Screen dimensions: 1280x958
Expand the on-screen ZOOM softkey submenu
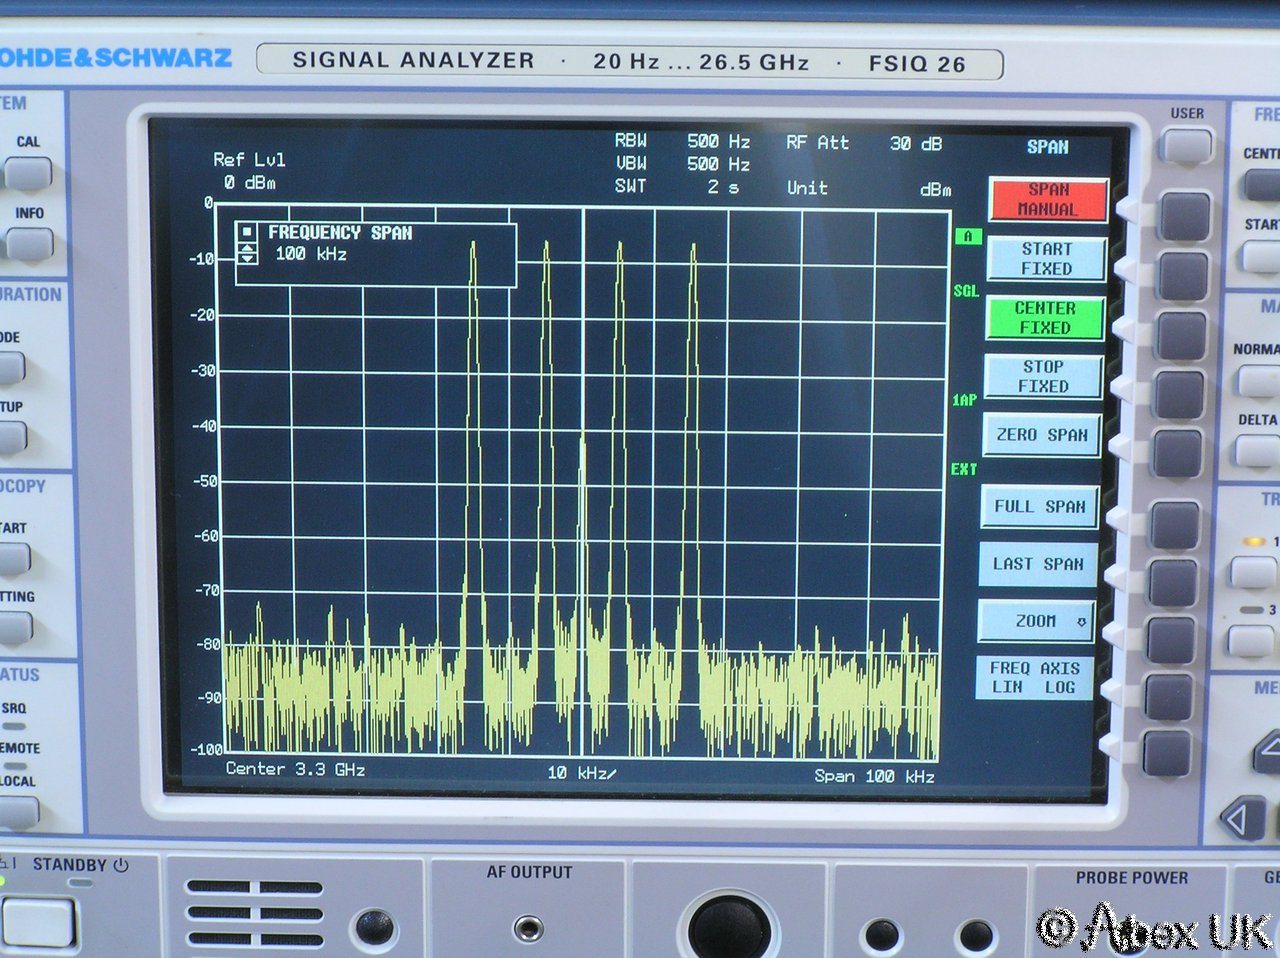(x=1037, y=621)
